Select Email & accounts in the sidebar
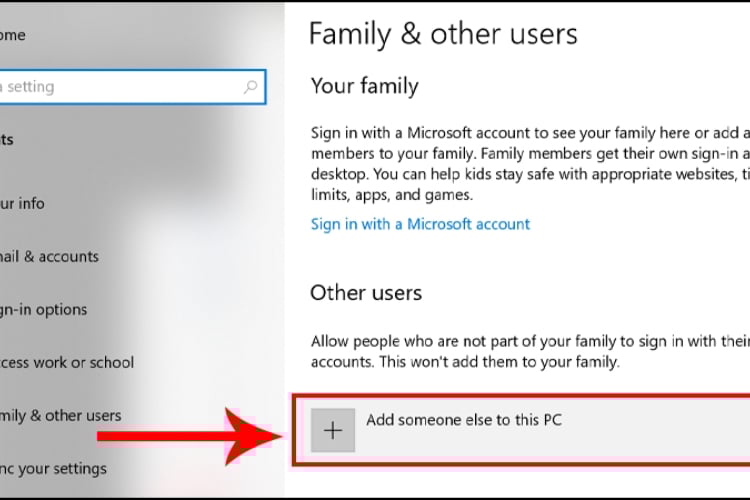750x500 pixels. [x=50, y=256]
